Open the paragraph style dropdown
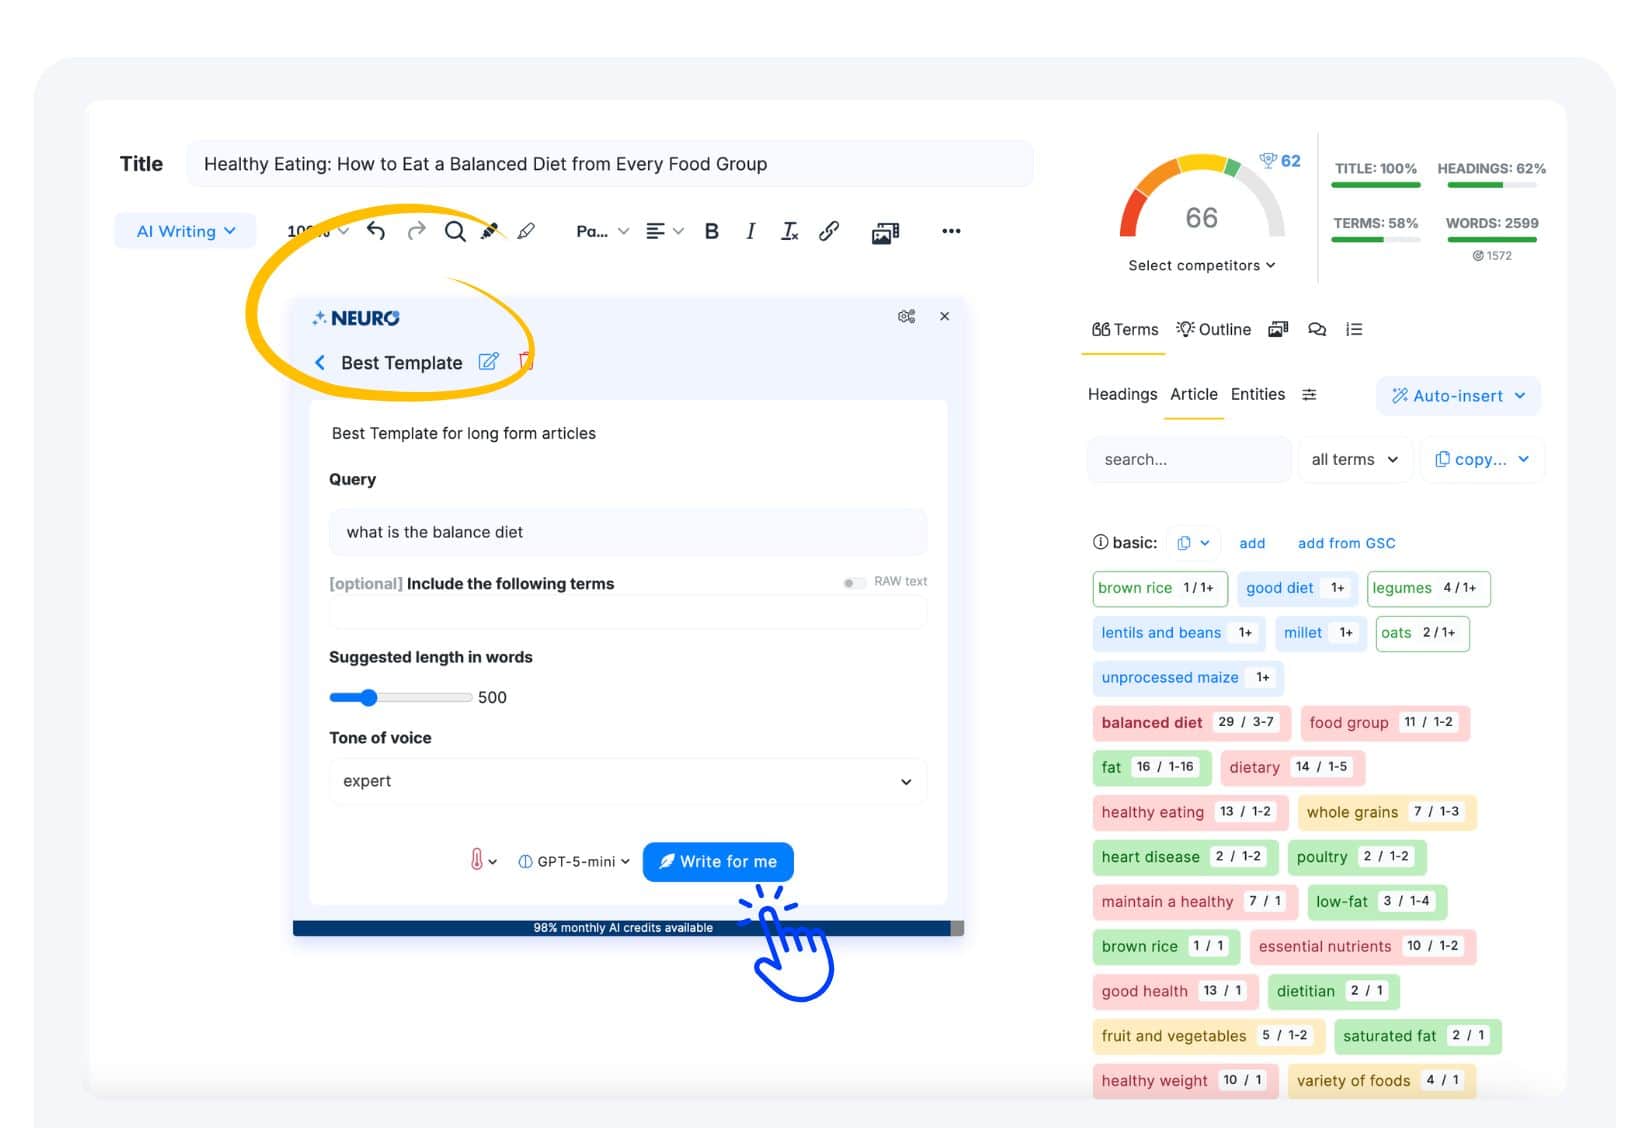Viewport: 1650px width, 1128px height. [602, 231]
